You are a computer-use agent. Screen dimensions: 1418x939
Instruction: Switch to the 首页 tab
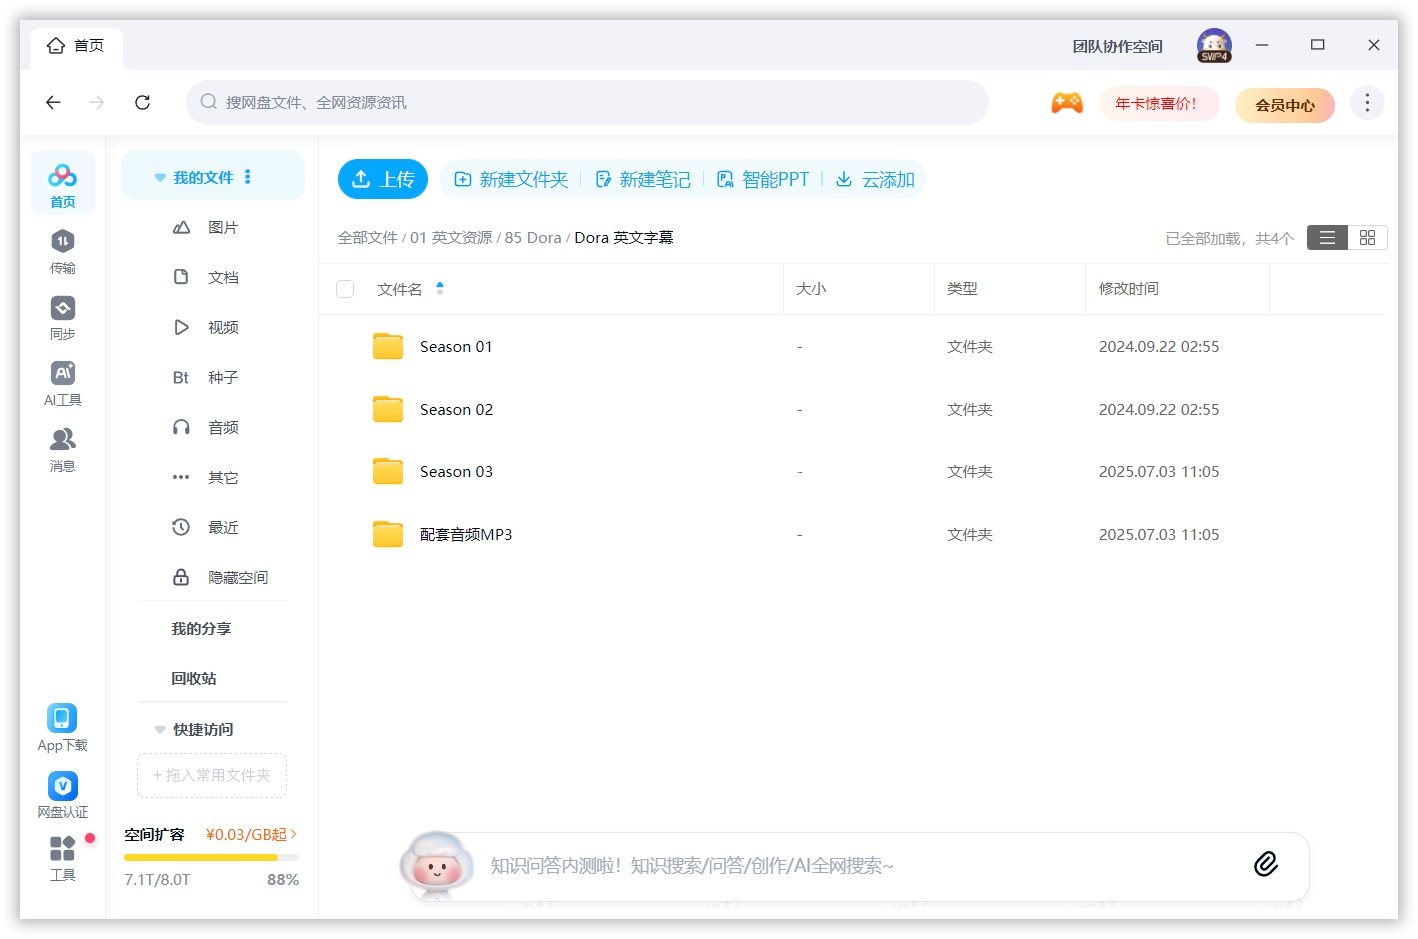pyautogui.click(x=76, y=45)
